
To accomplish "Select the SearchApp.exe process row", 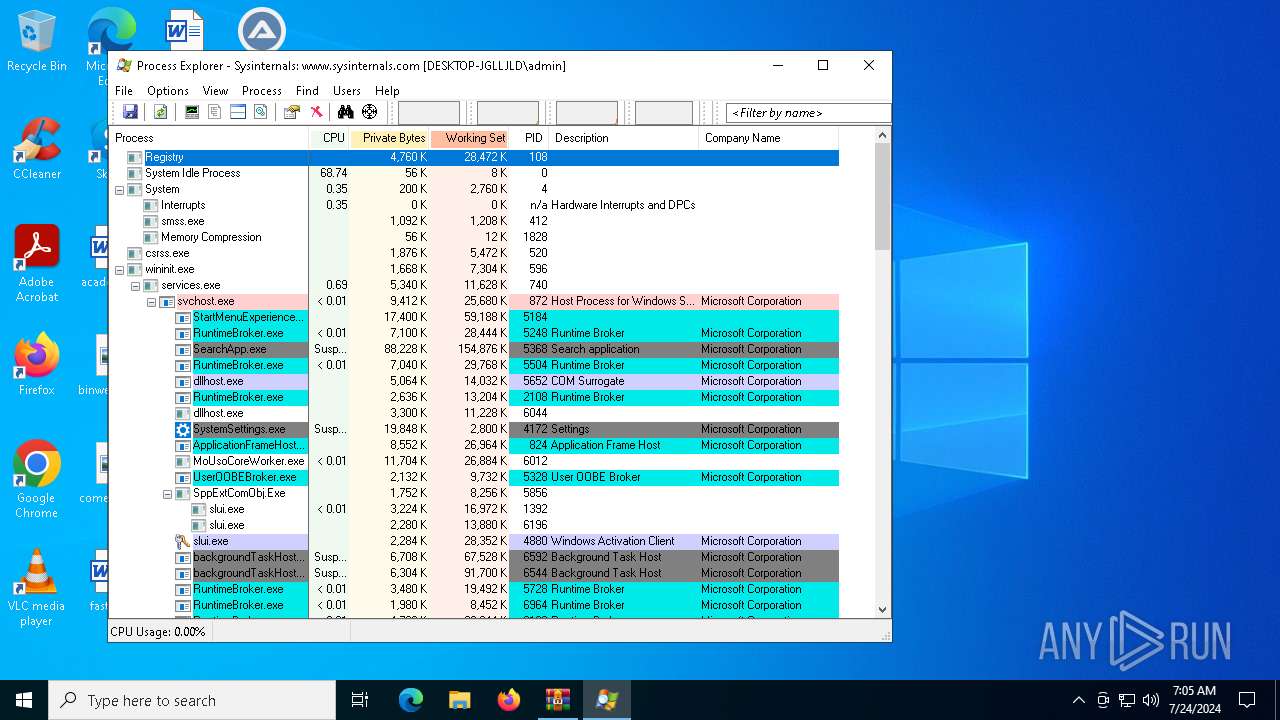I will click(474, 349).
